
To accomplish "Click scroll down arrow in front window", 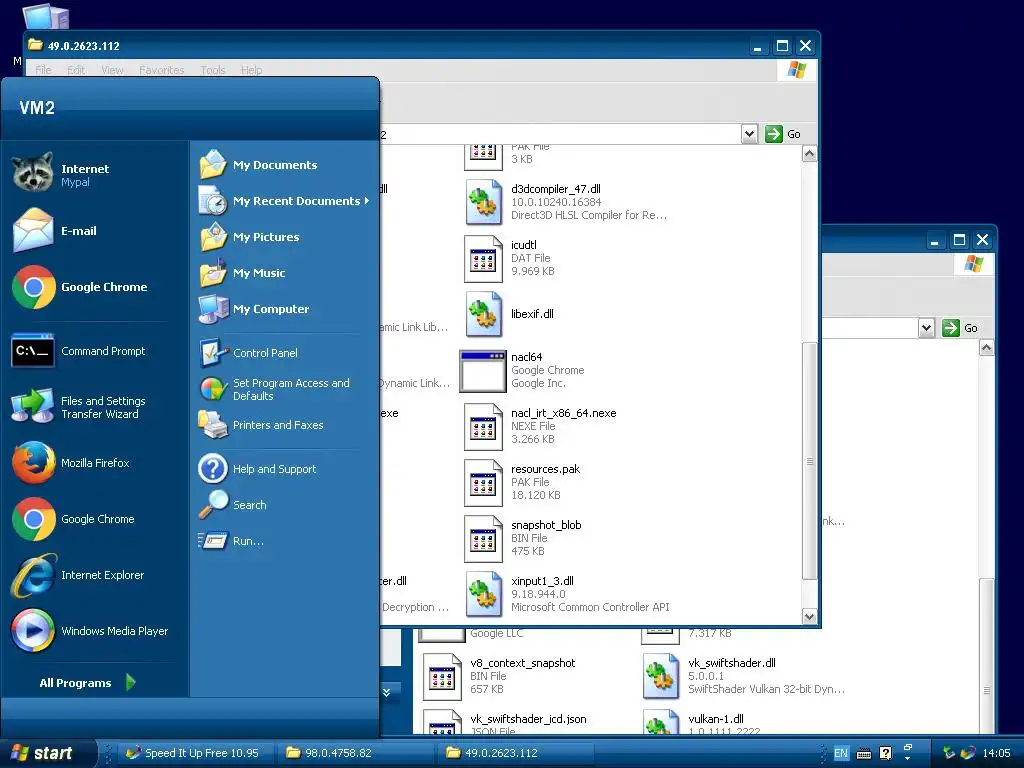I will [x=809, y=616].
